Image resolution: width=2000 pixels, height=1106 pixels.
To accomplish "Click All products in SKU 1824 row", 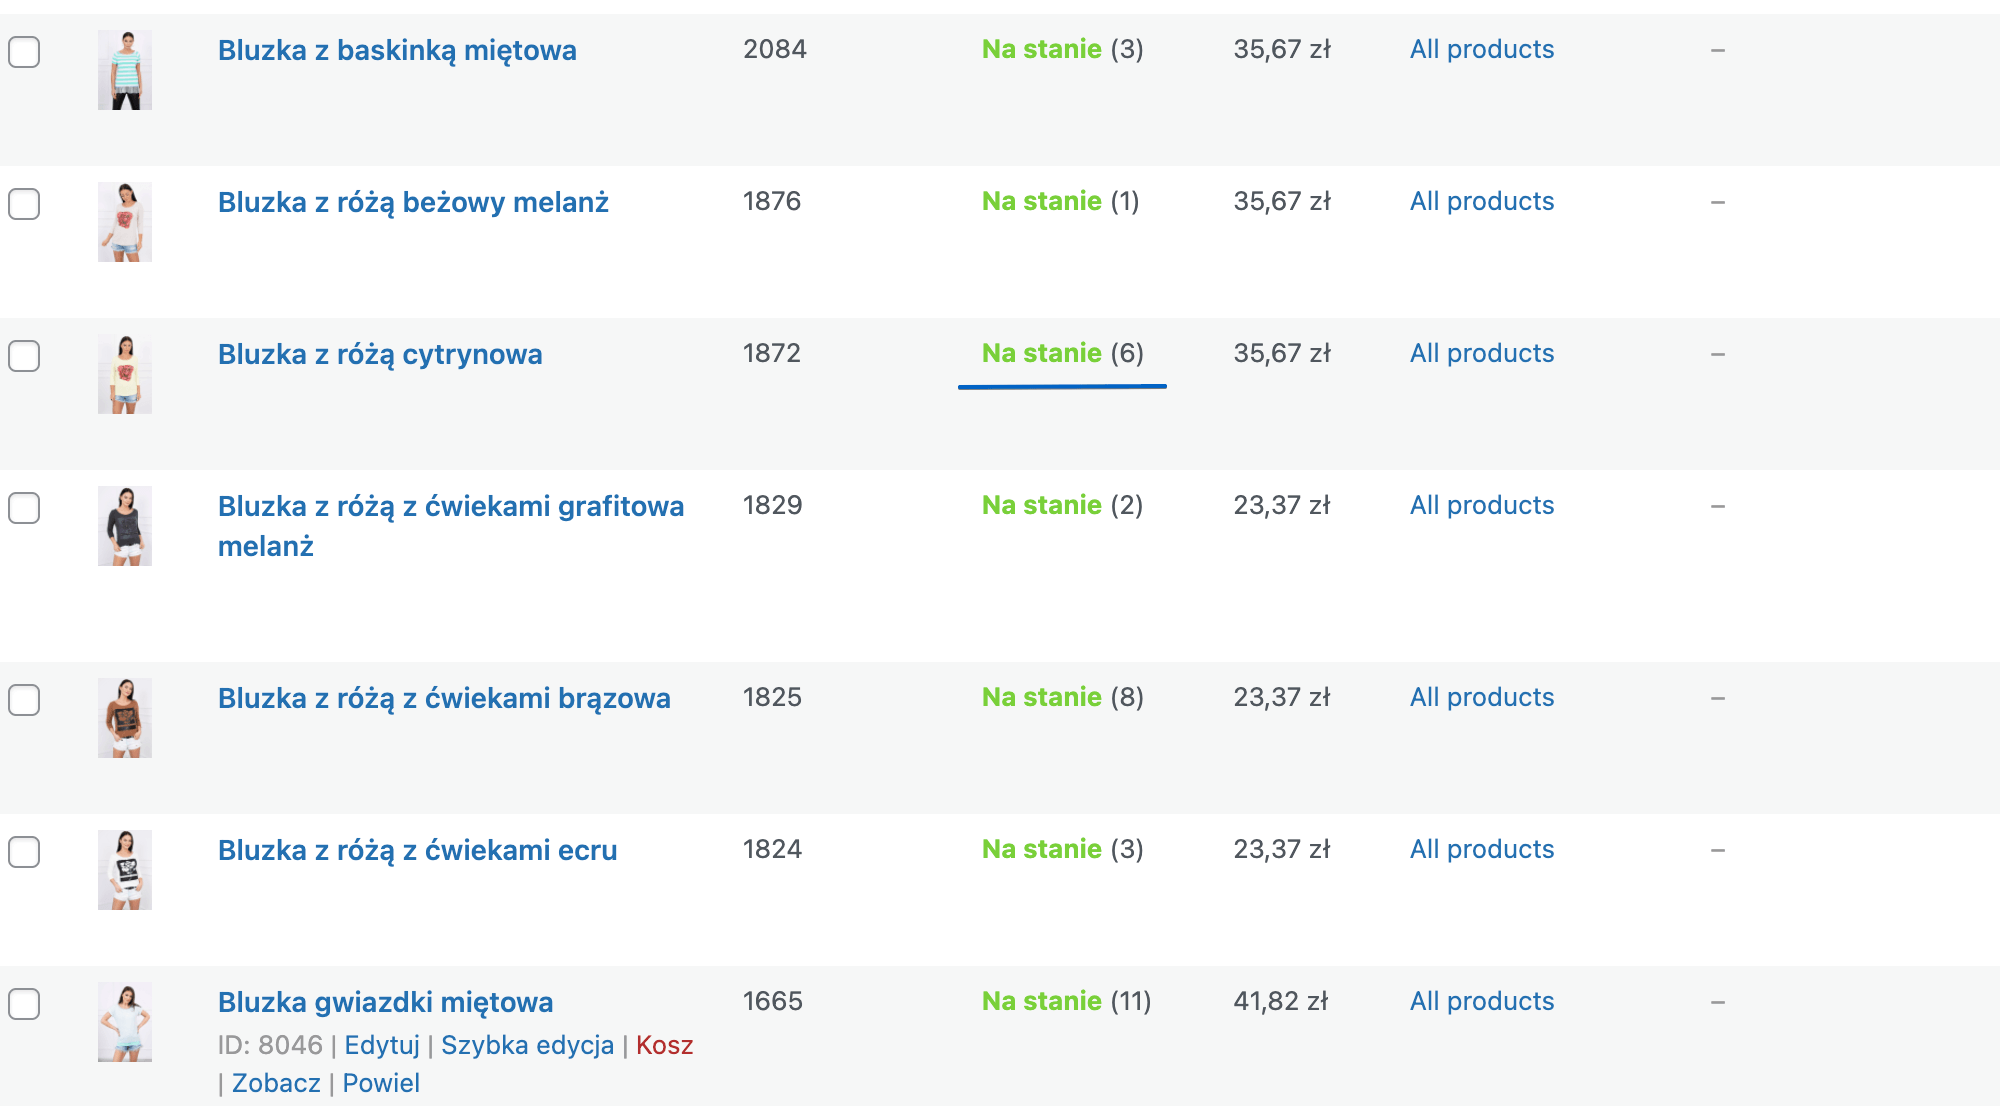I will 1482,849.
